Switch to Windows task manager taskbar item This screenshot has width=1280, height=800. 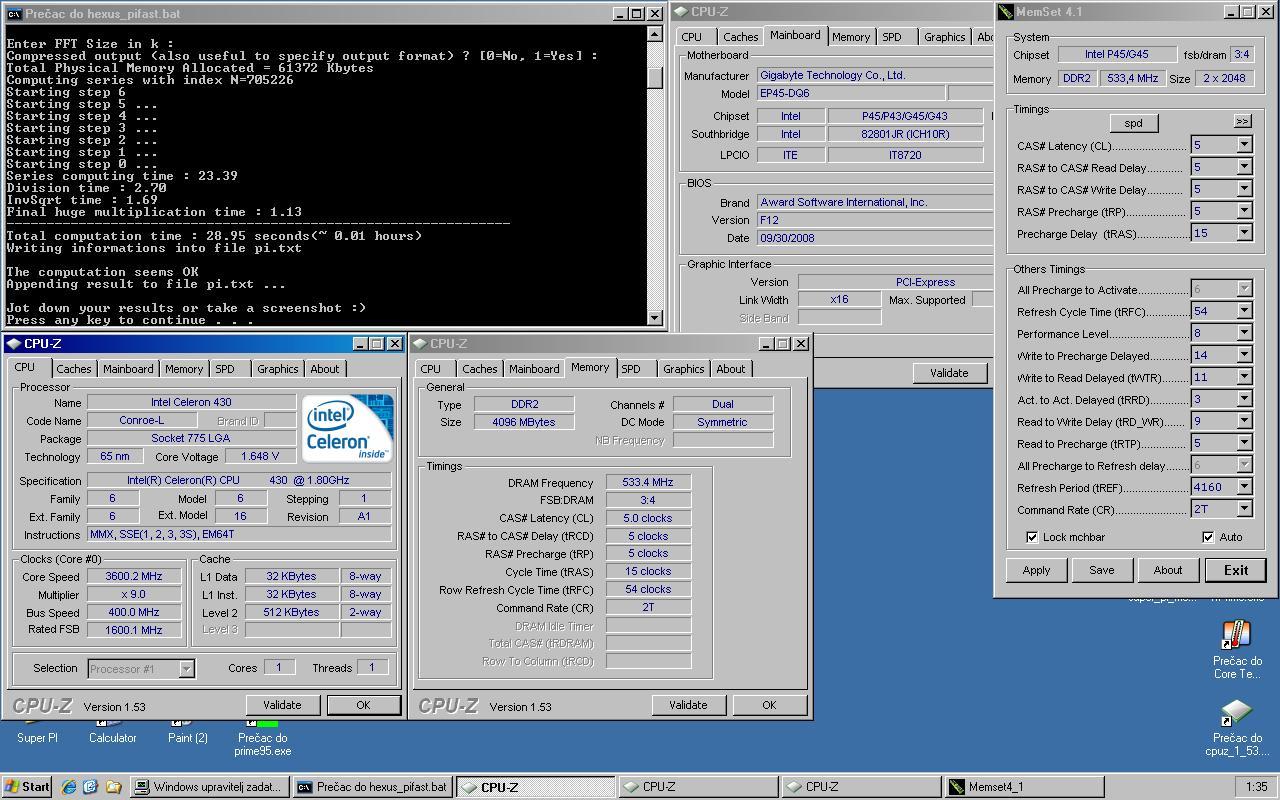point(209,787)
